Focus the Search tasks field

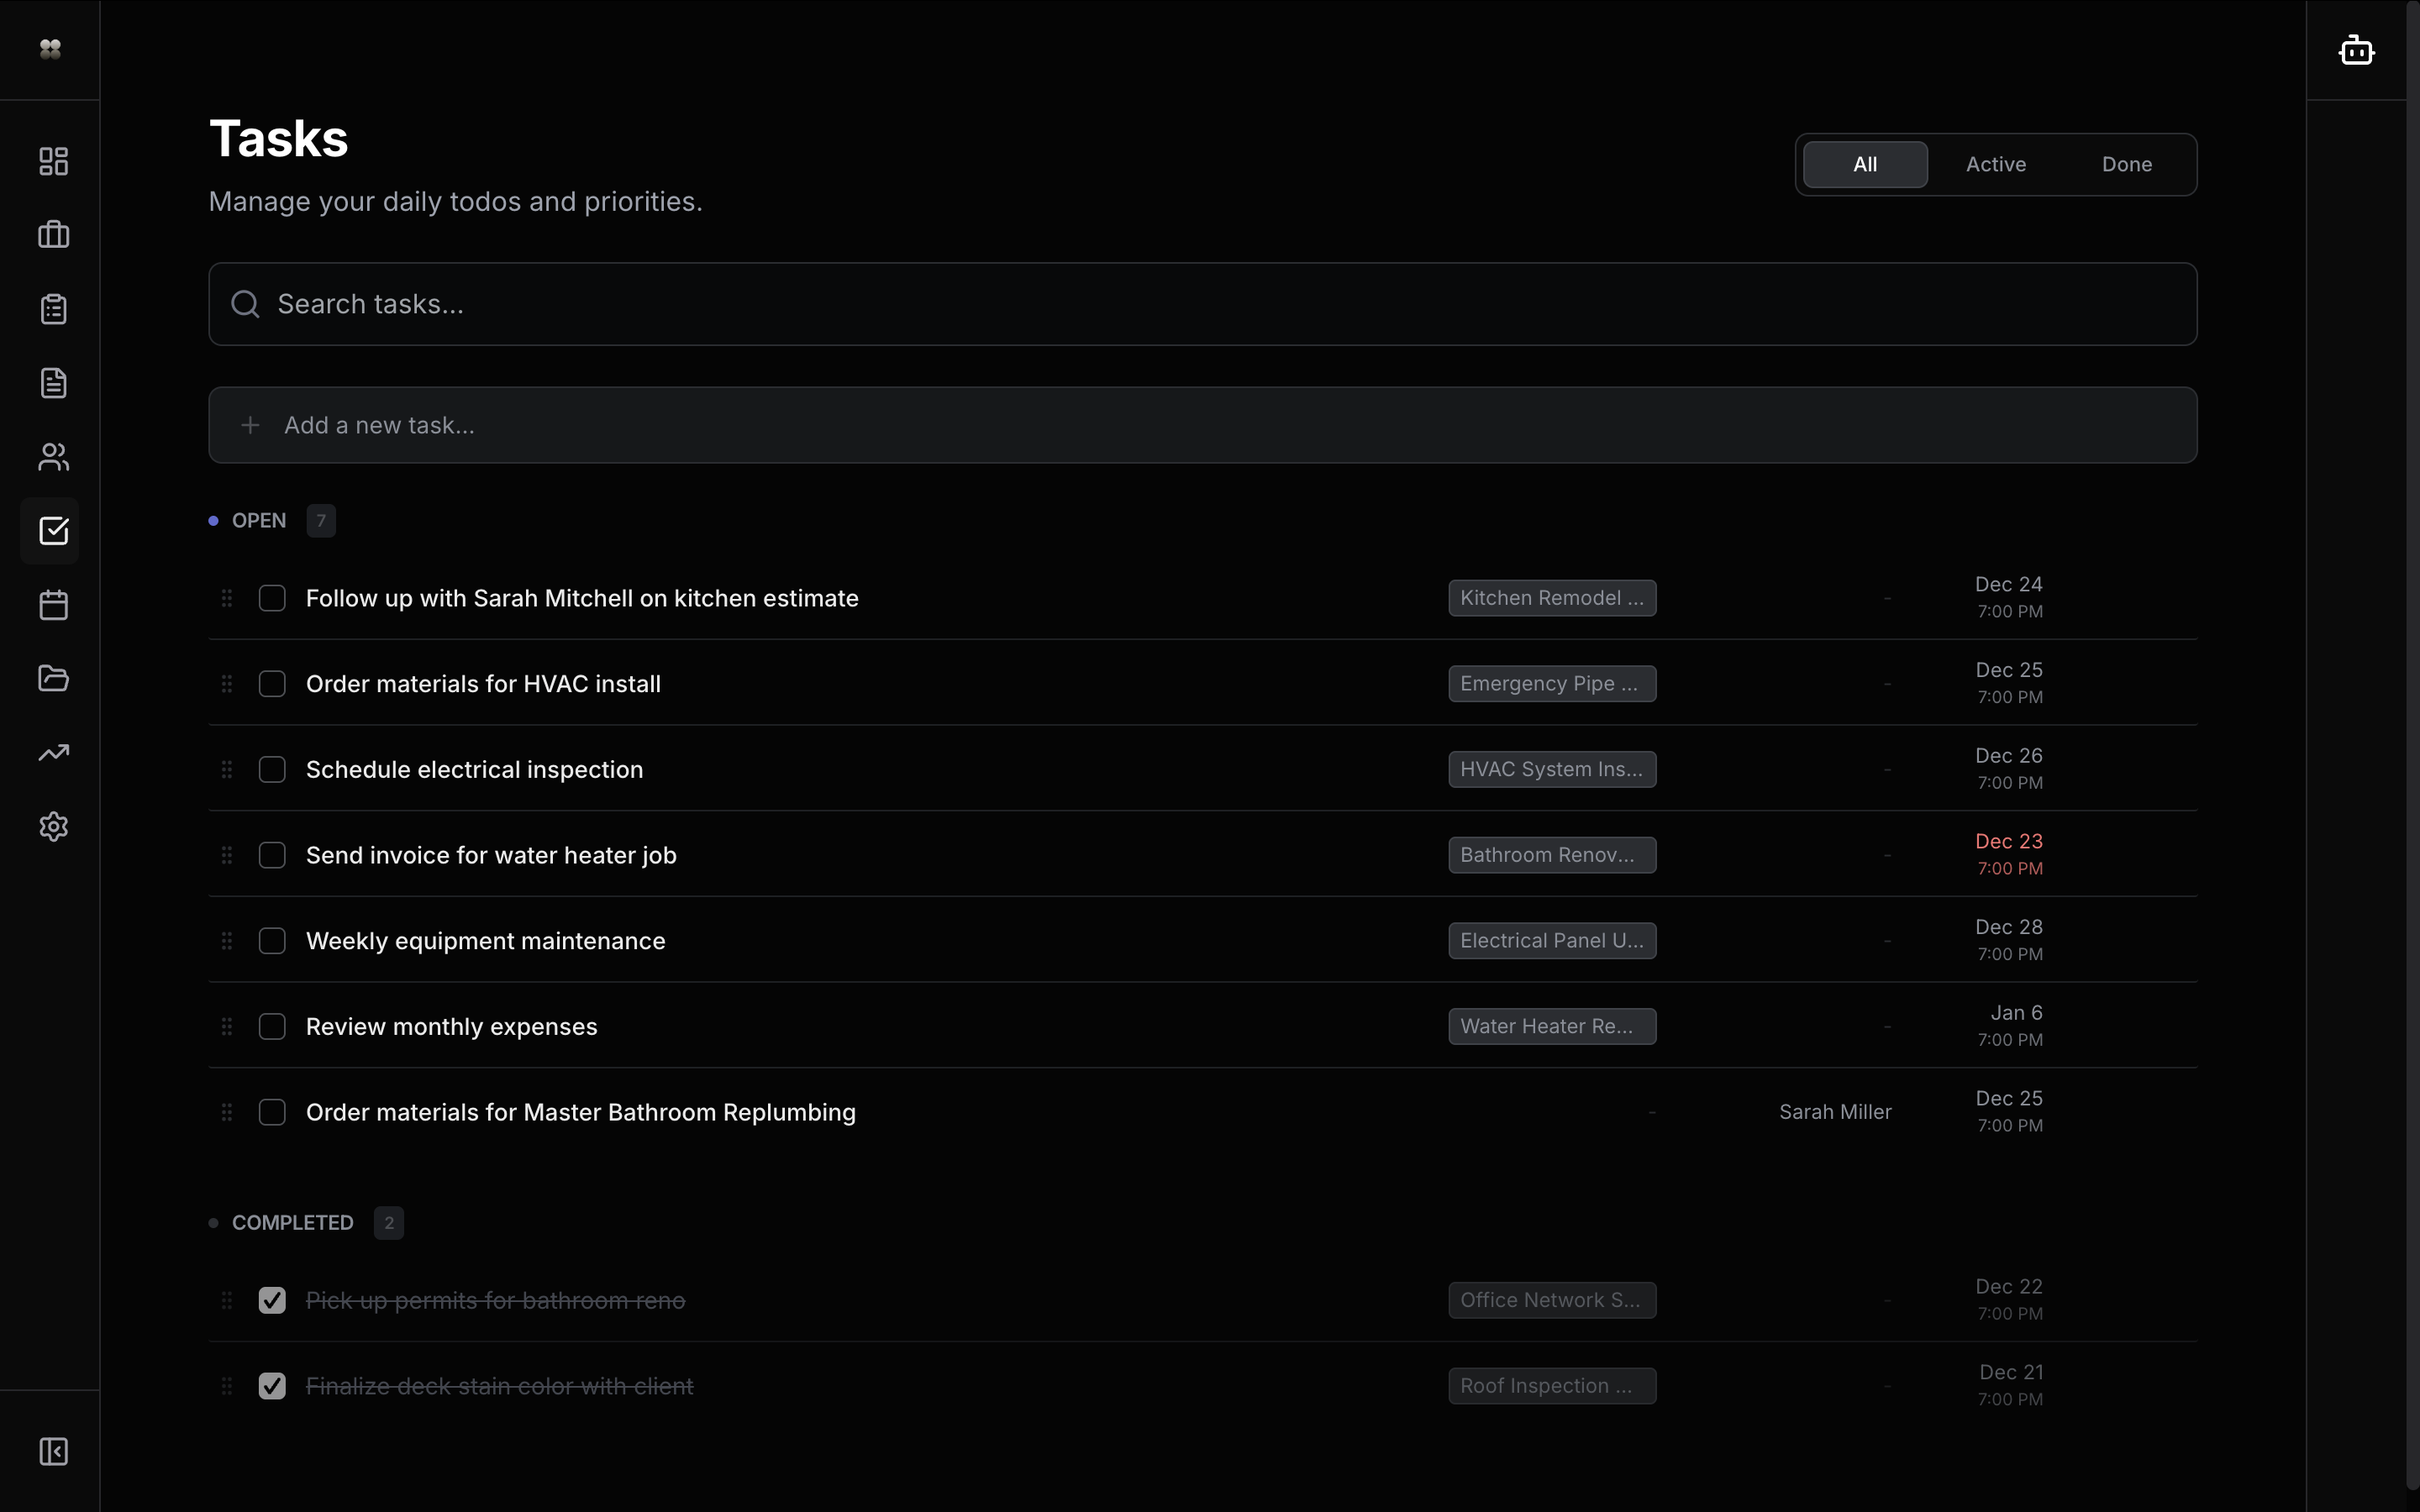[x=1200, y=304]
